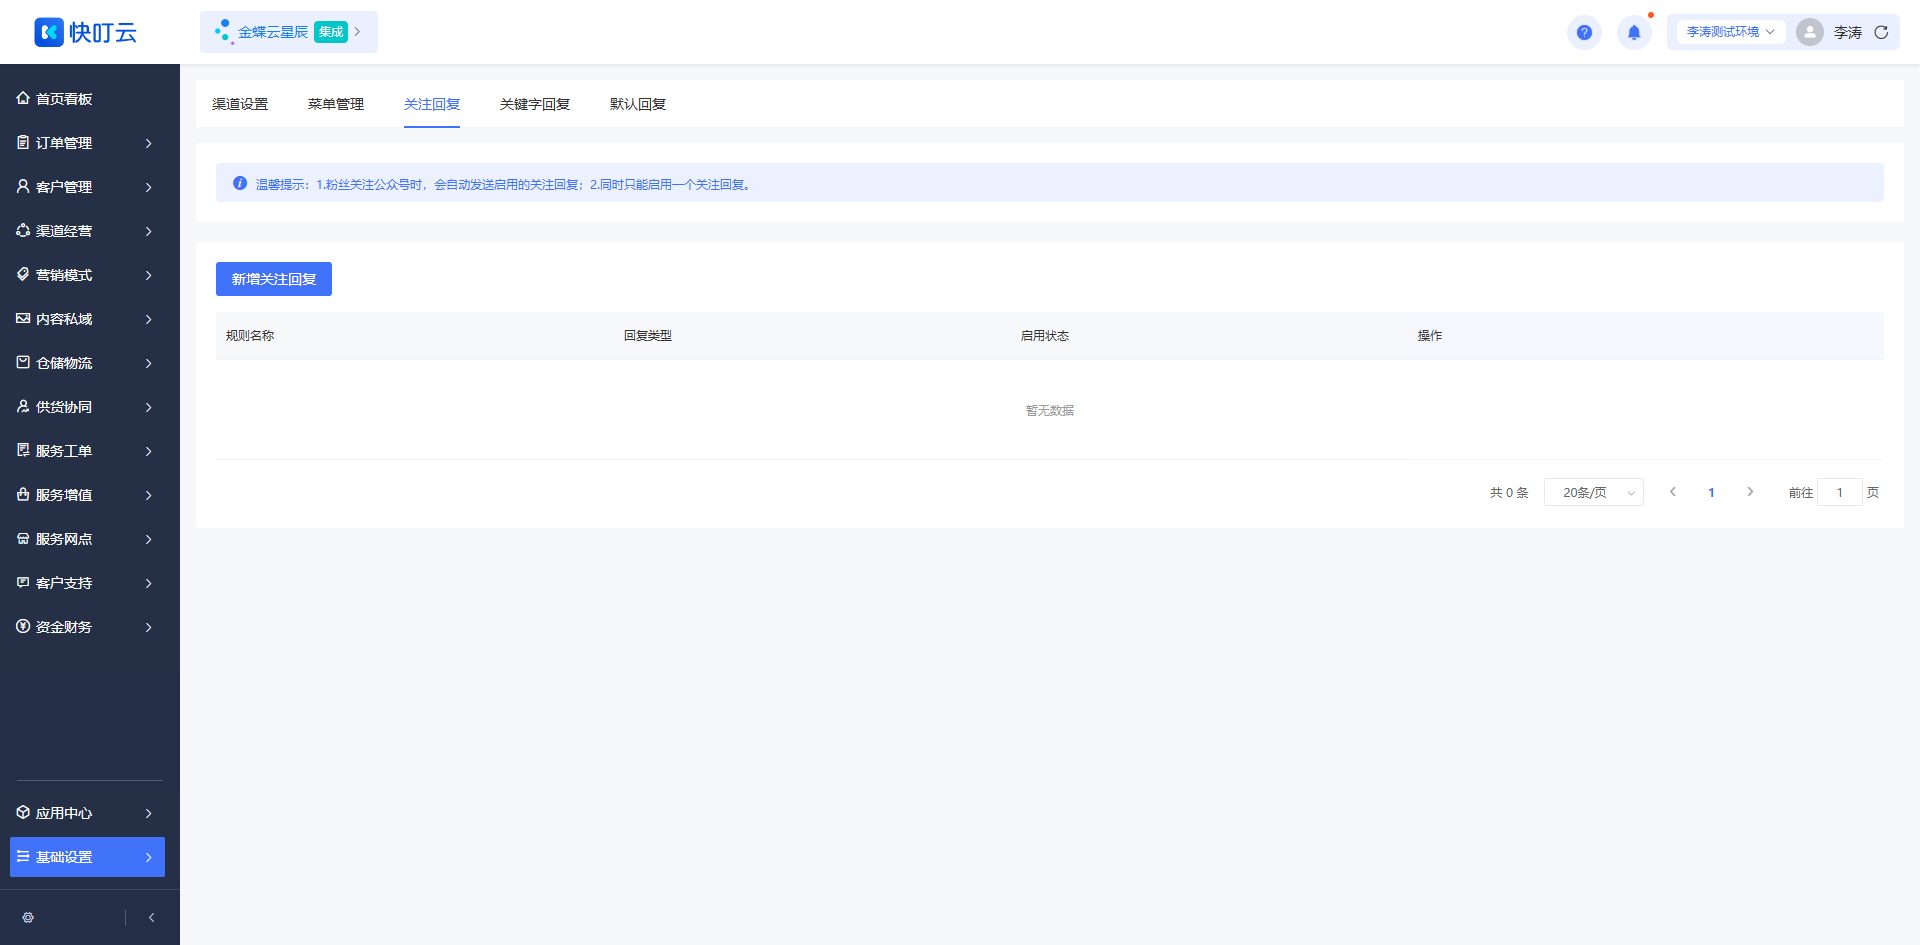1920x945 pixels.
Task: Open the 李涛测试环境 environment dropdown
Action: click(1729, 32)
